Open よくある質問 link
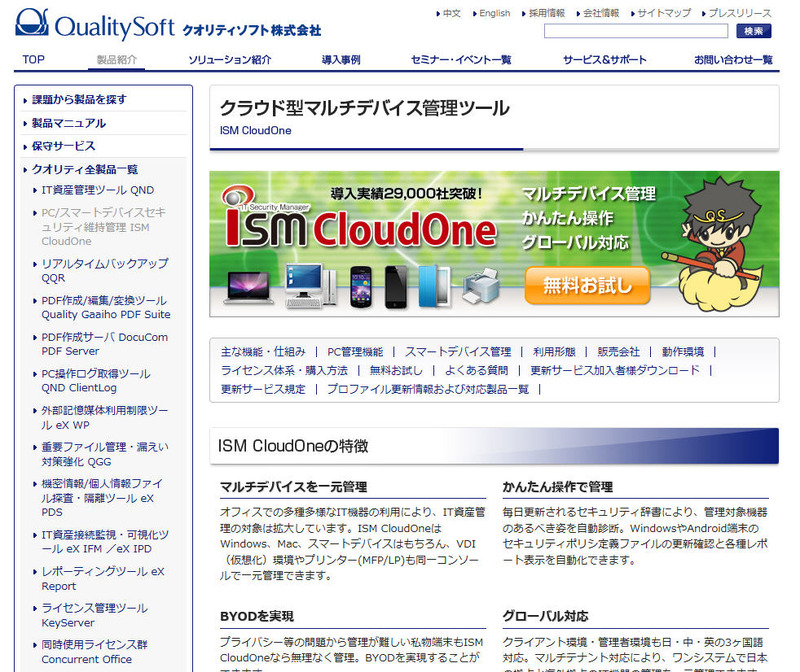This screenshot has height=672, width=800. [x=475, y=370]
